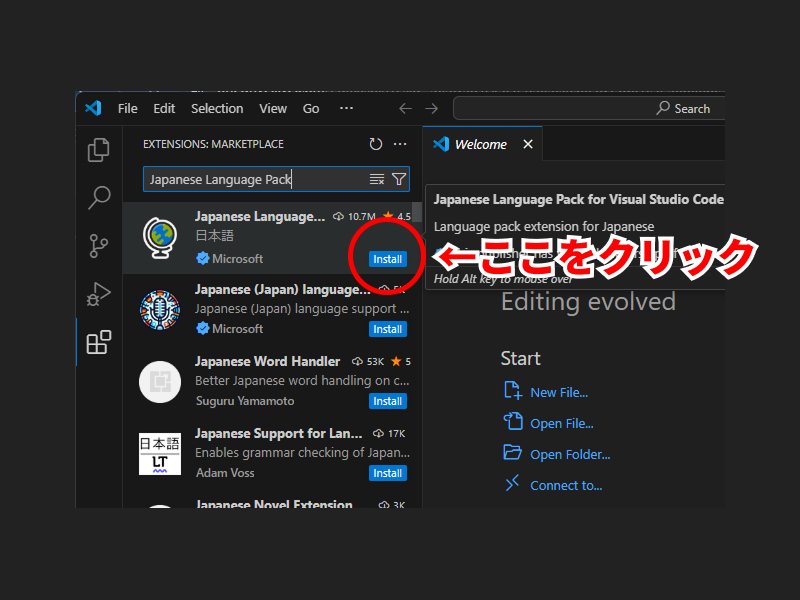Install the Japanese Language Pack extension

pyautogui.click(x=388, y=259)
